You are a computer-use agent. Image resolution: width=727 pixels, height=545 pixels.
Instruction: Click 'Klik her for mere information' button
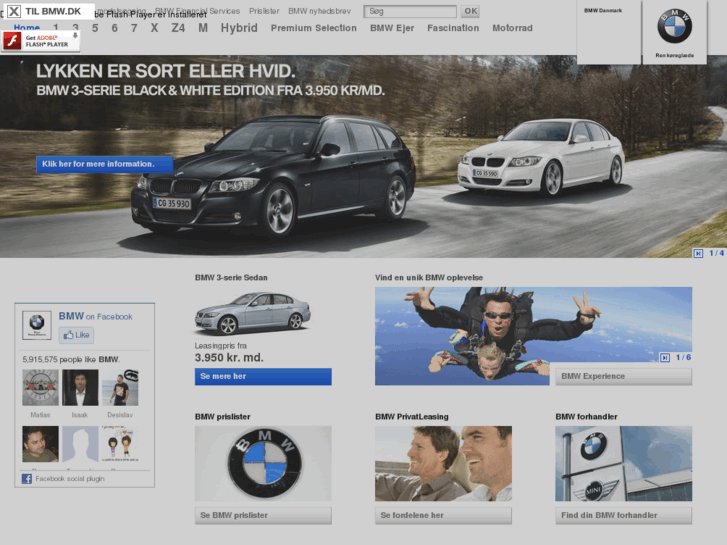104,164
